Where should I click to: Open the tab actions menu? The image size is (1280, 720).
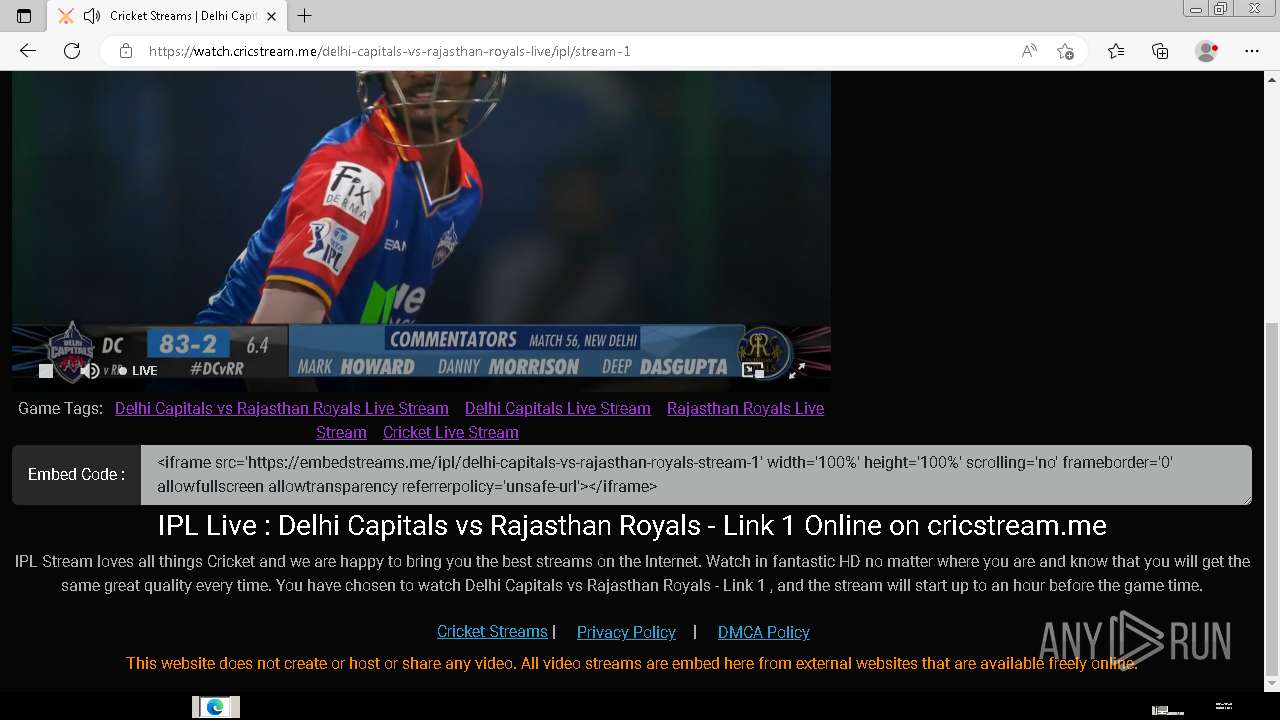click(x=24, y=16)
